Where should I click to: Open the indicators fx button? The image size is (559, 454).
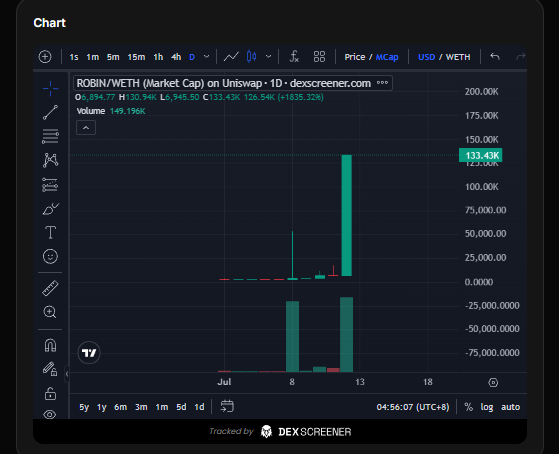294,57
